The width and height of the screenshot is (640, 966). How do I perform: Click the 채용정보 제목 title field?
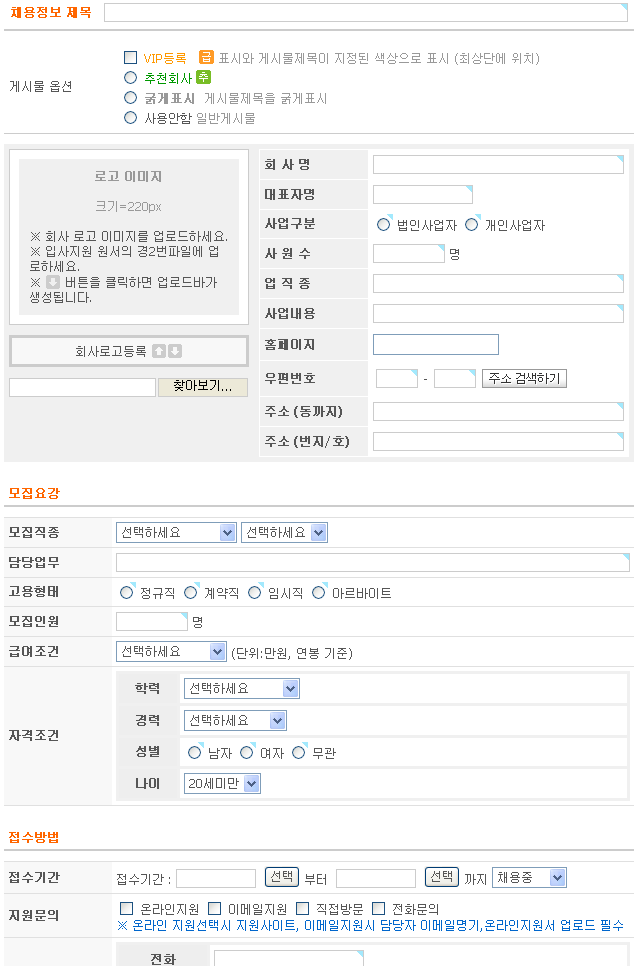coord(365,13)
